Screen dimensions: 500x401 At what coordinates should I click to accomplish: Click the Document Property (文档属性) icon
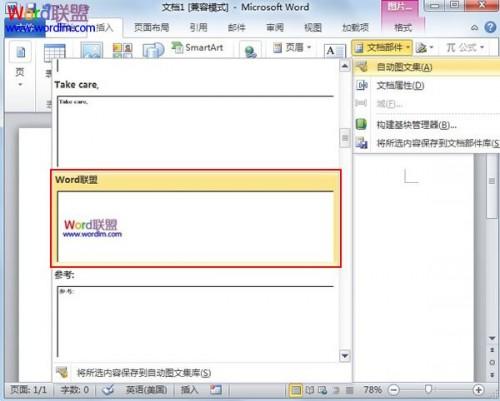[x=362, y=85]
